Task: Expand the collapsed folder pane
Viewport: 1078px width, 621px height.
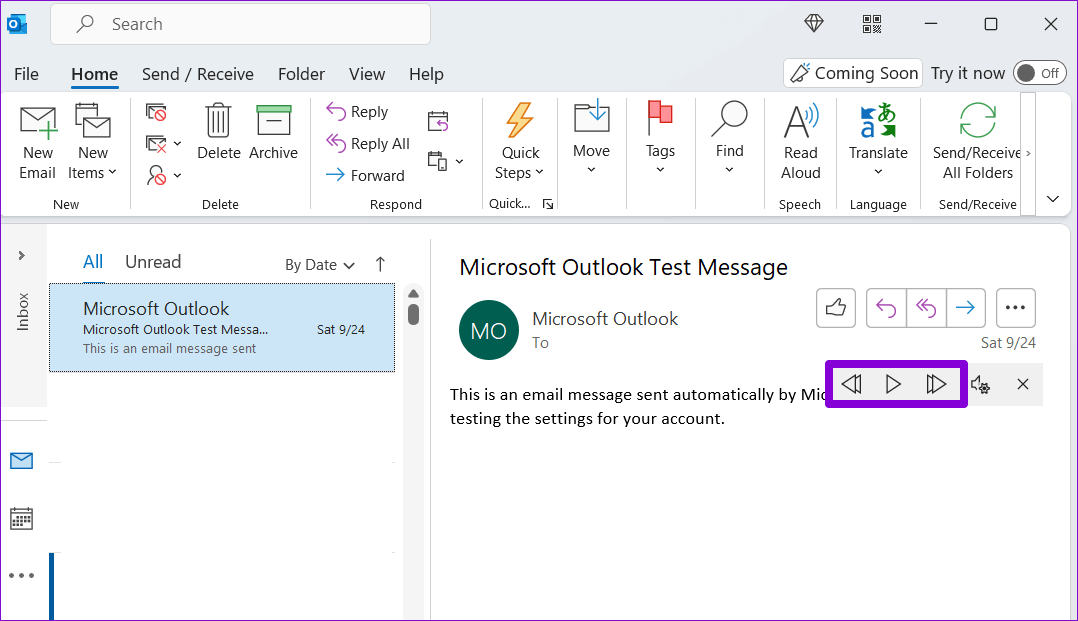Action: pyautogui.click(x=21, y=256)
